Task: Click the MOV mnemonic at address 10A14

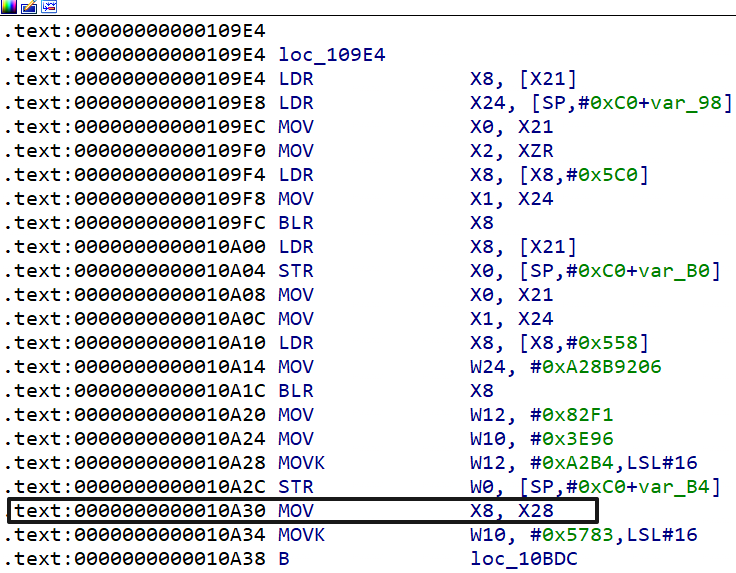Action: pos(296,367)
